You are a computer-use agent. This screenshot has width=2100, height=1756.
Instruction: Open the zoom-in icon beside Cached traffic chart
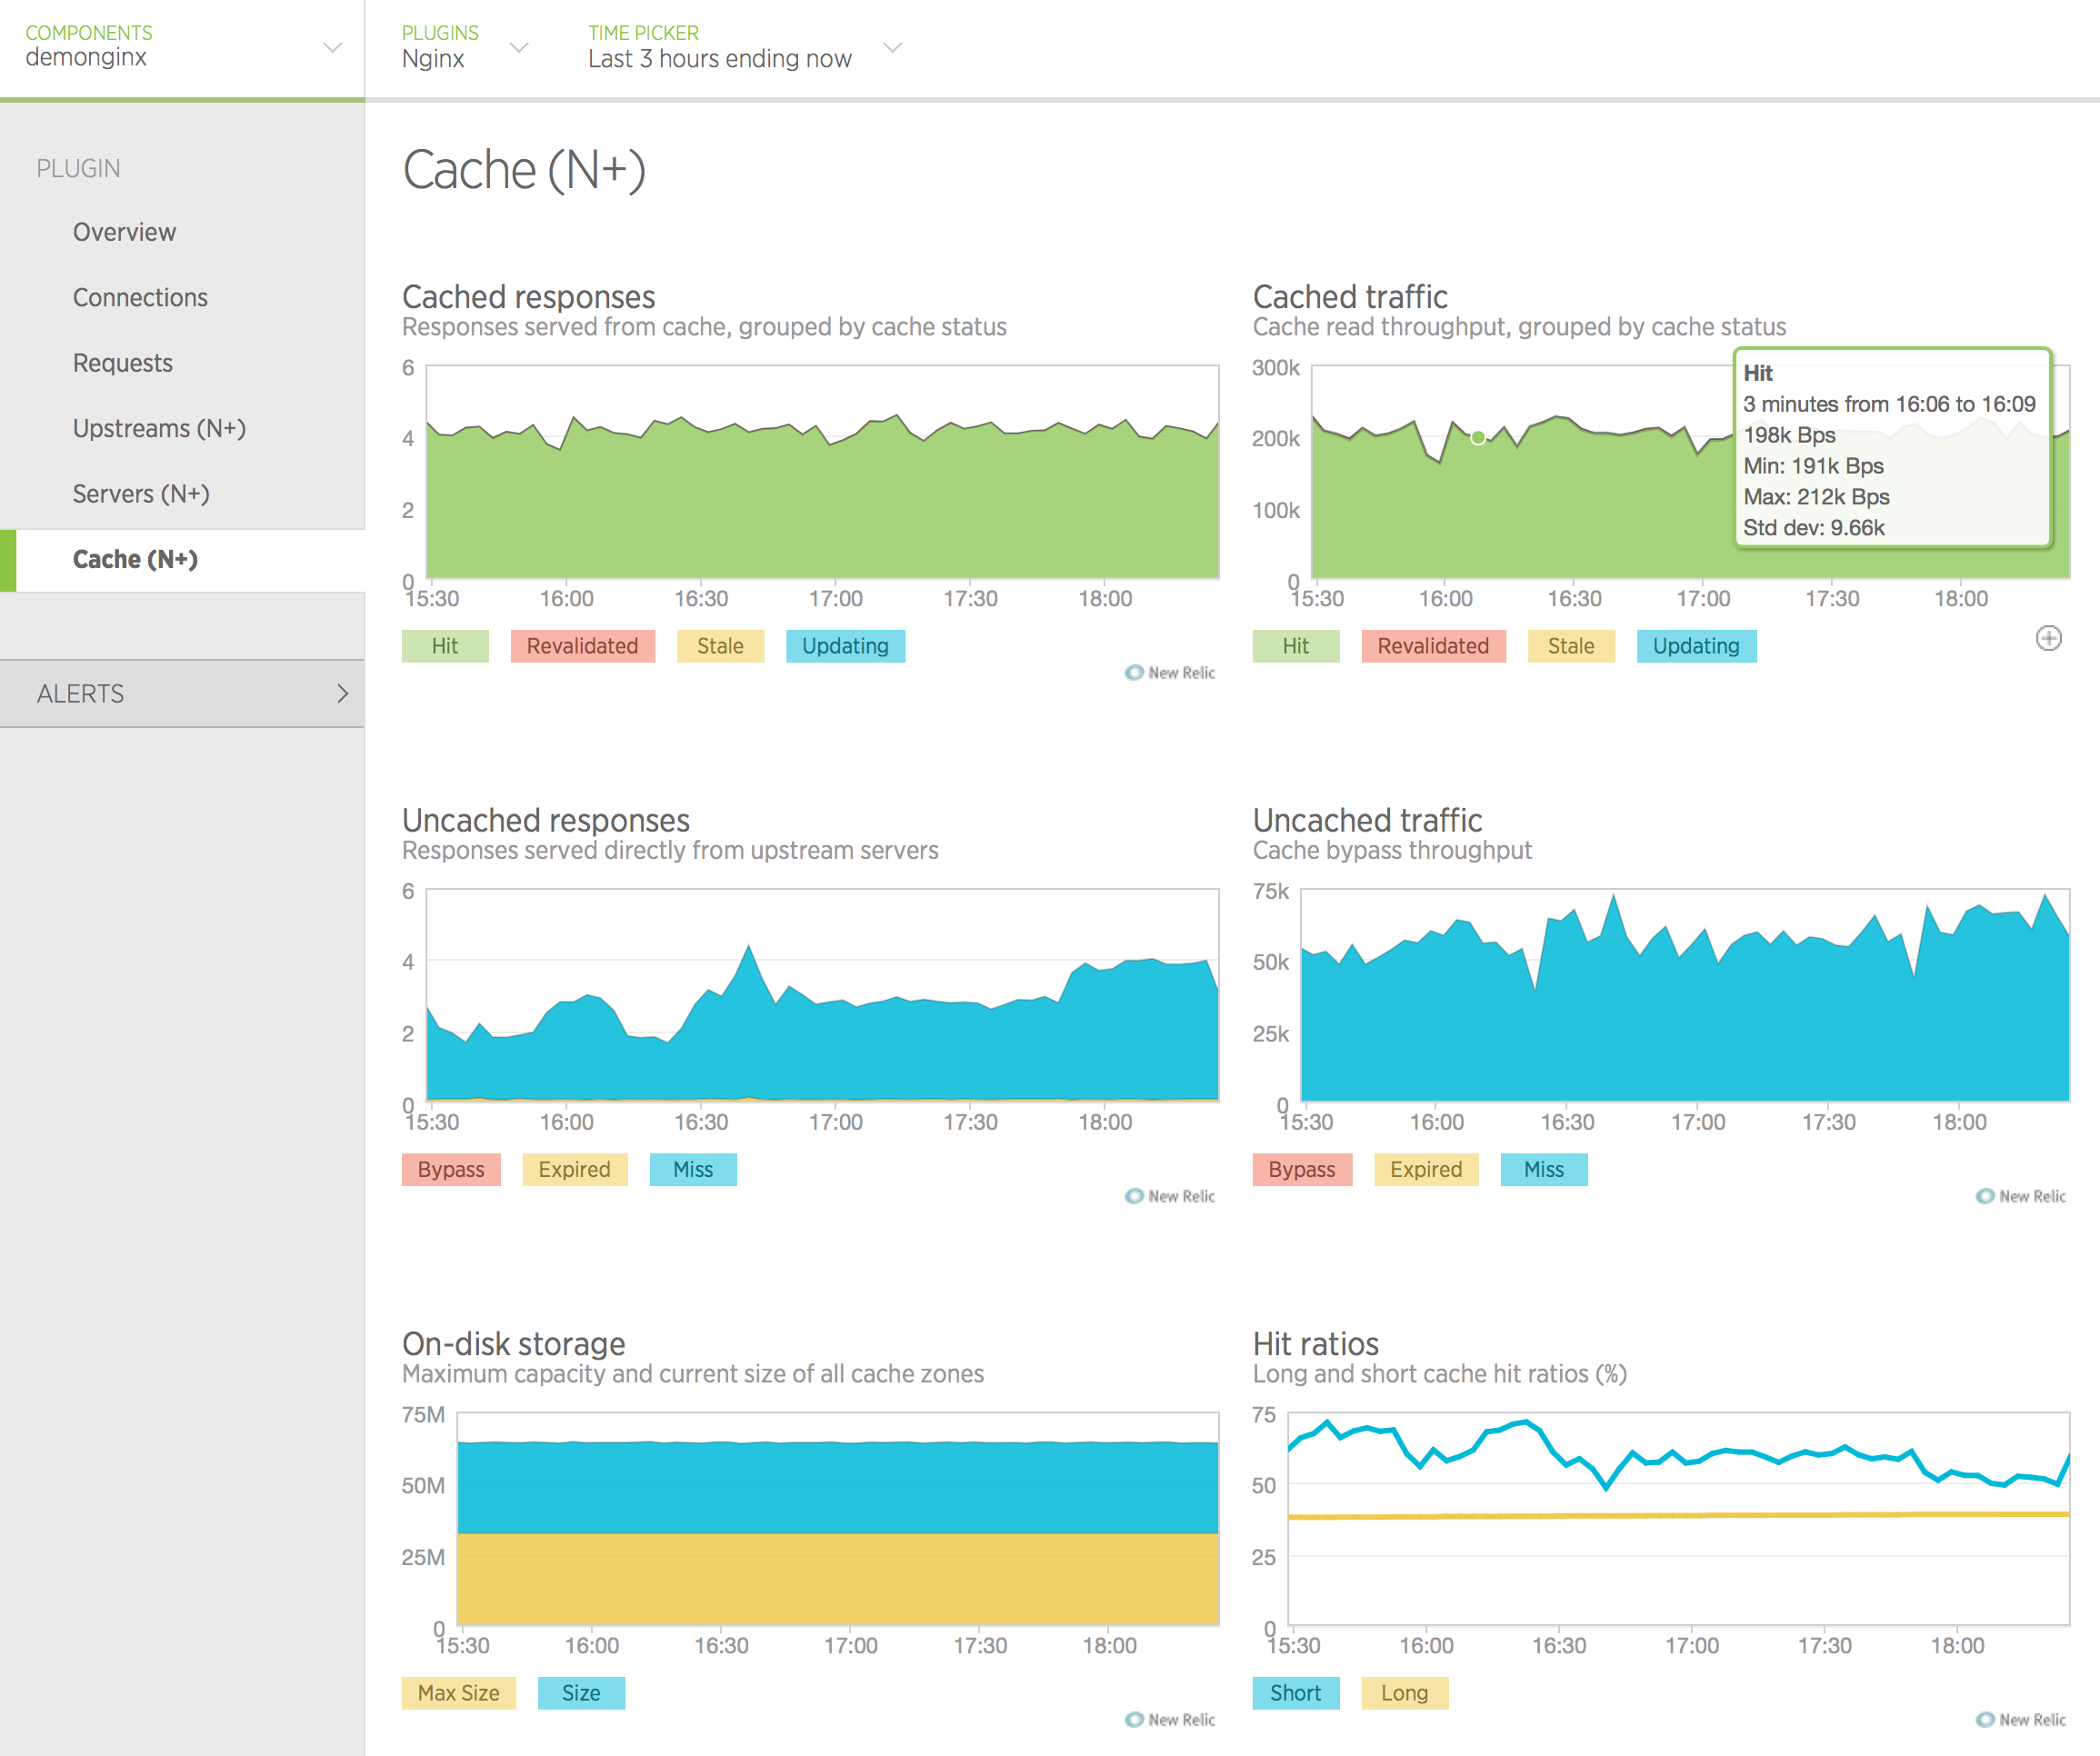2049,638
